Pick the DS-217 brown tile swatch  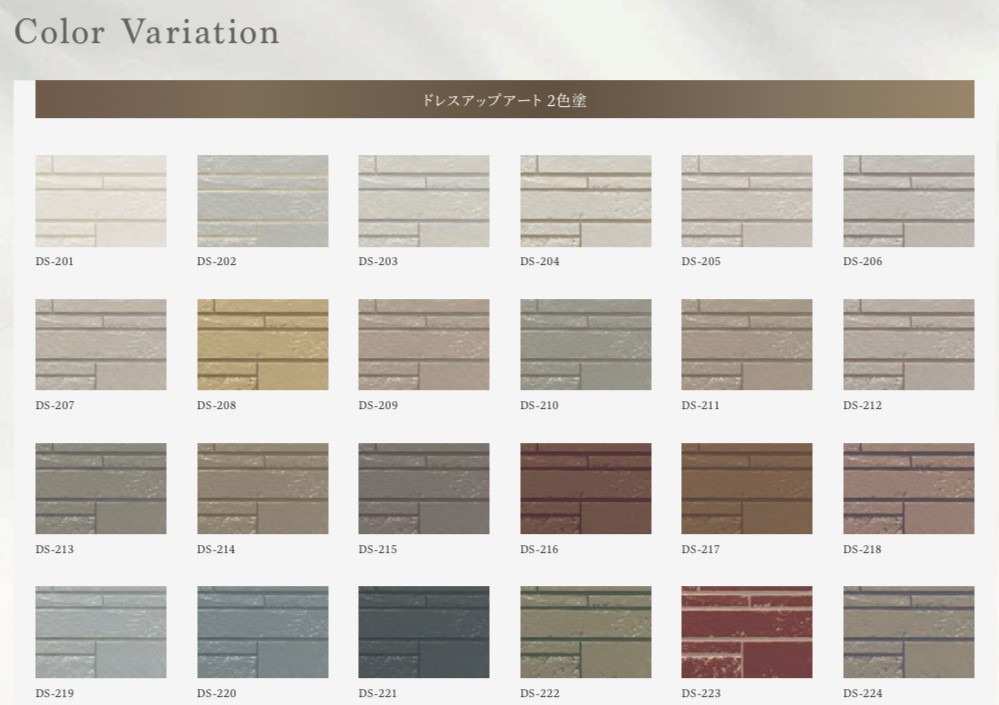tap(746, 489)
